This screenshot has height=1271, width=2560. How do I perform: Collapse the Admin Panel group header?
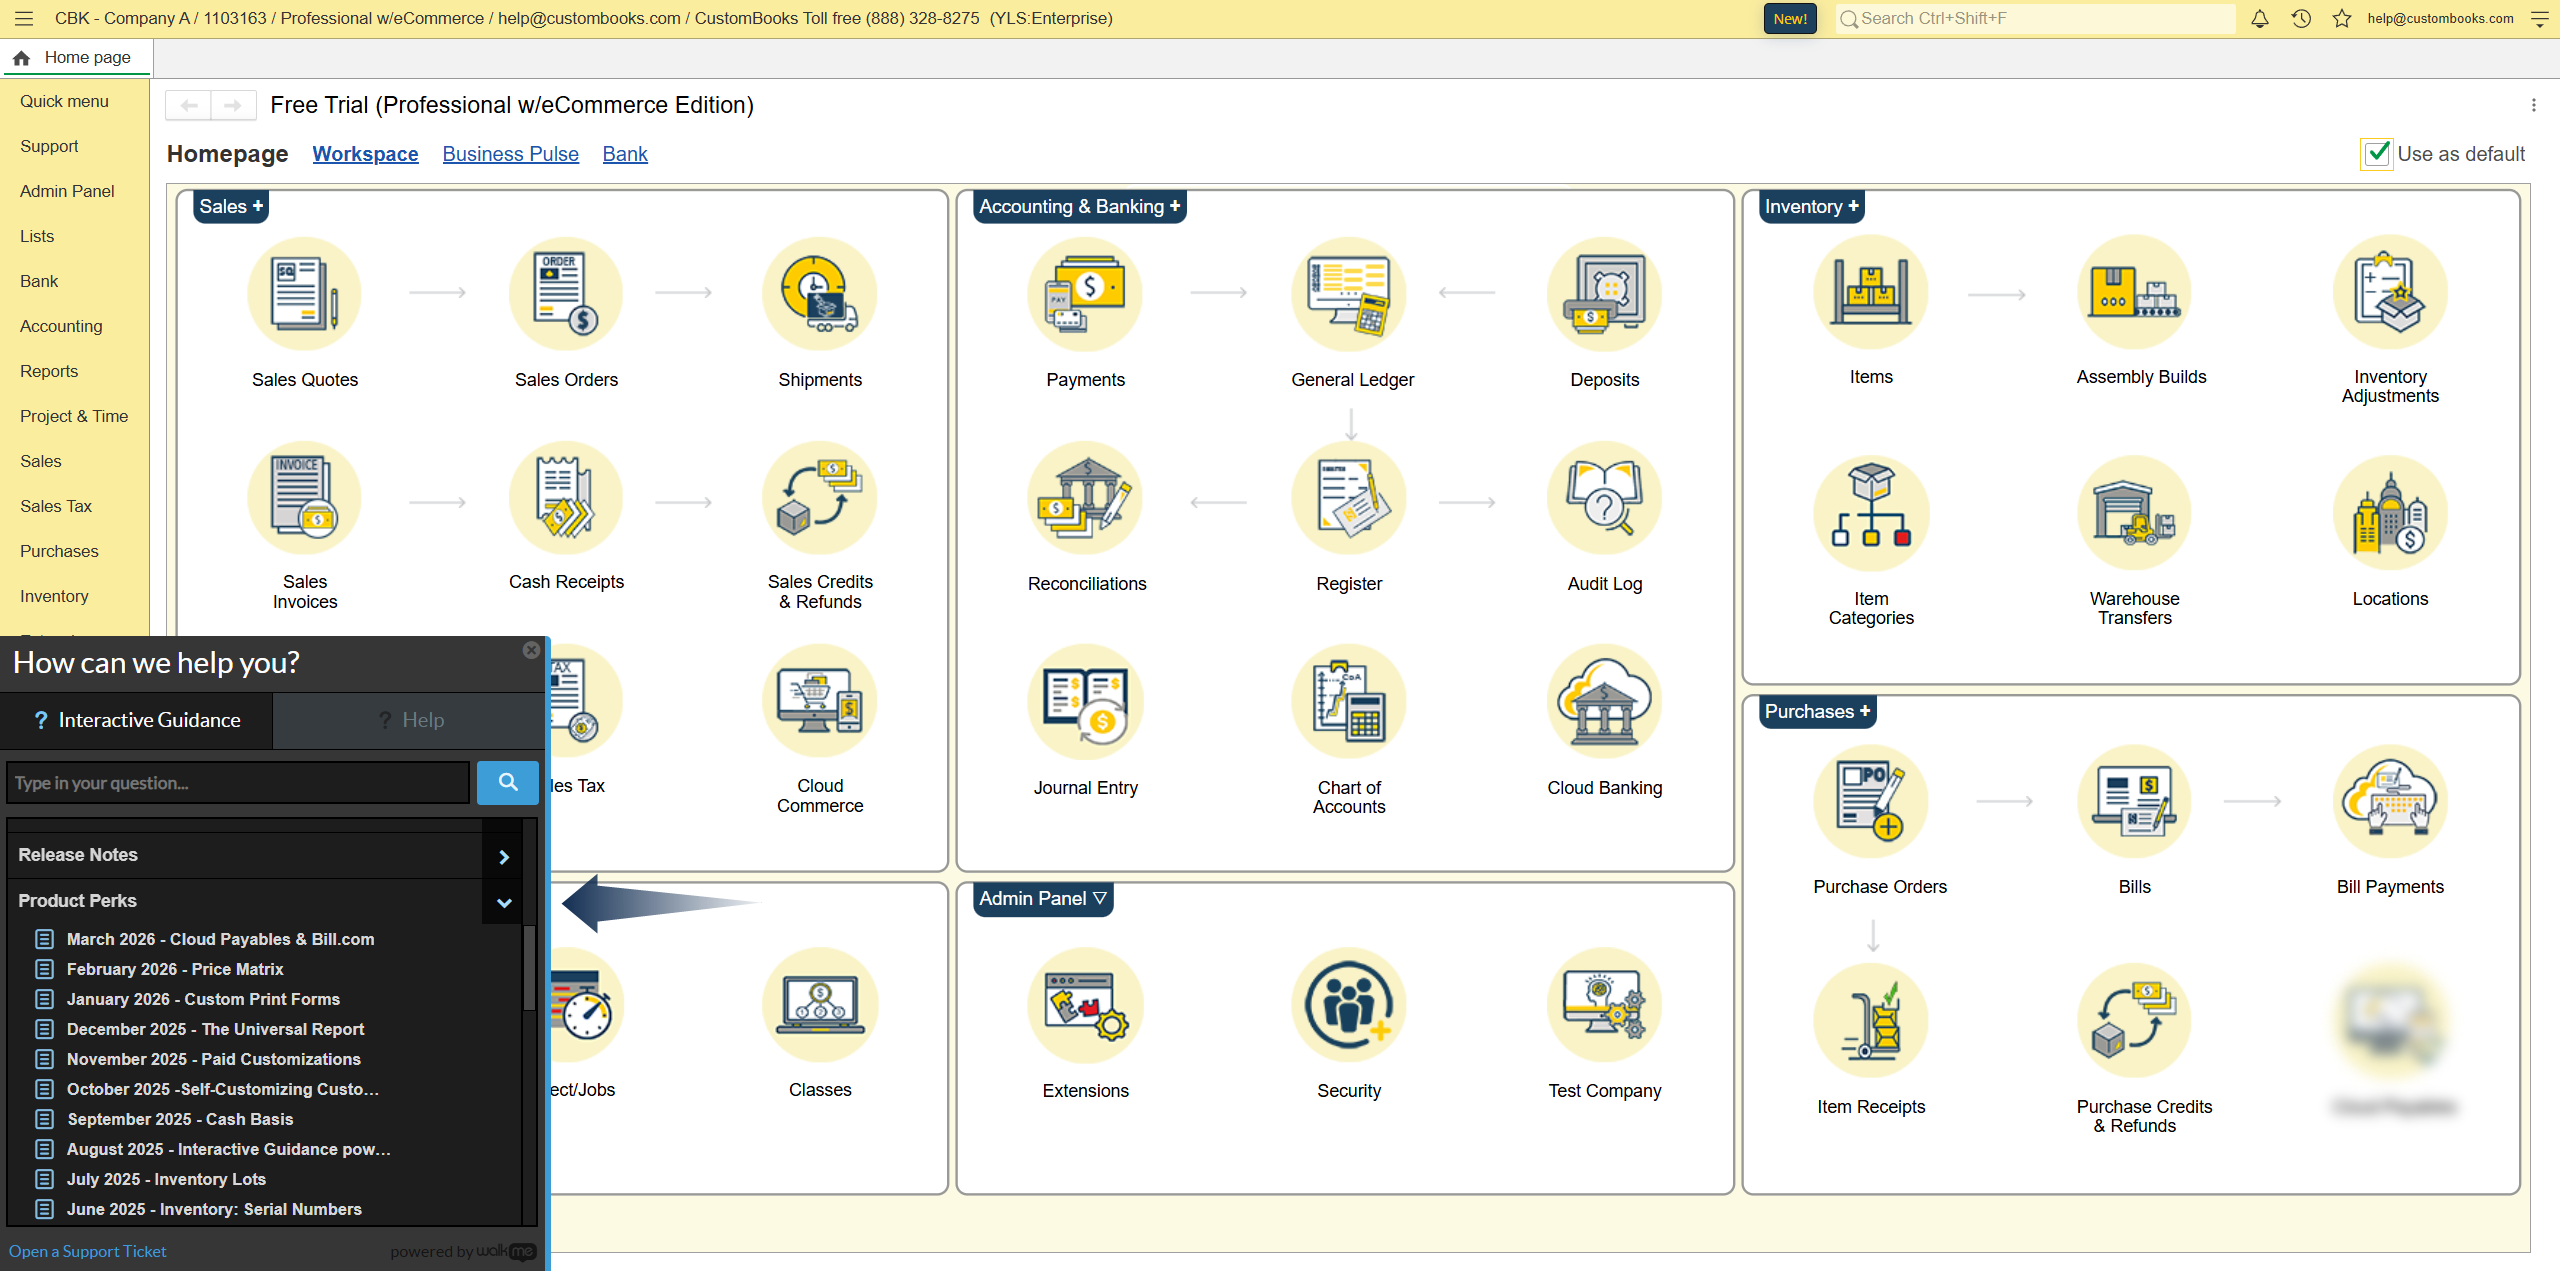pyautogui.click(x=1043, y=898)
